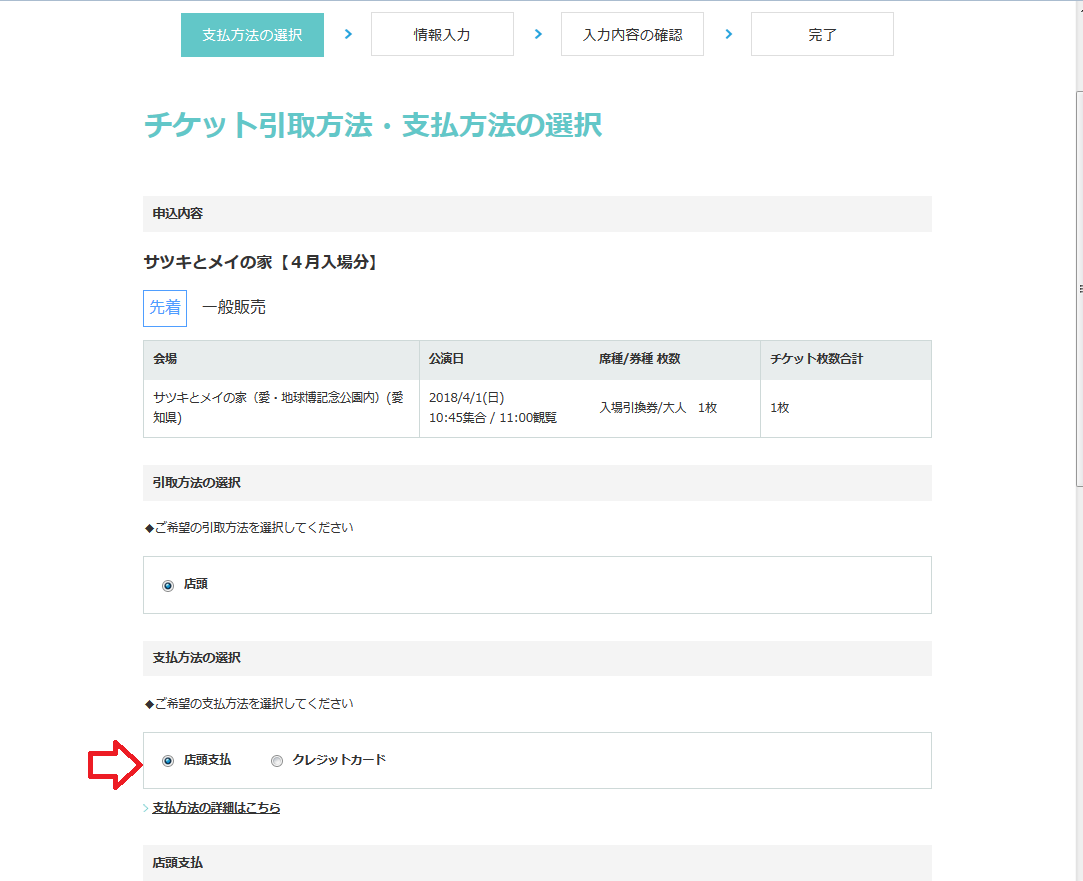The height and width of the screenshot is (881, 1083).
Task: Choose the クレジットカード payment option
Action: click(277, 761)
